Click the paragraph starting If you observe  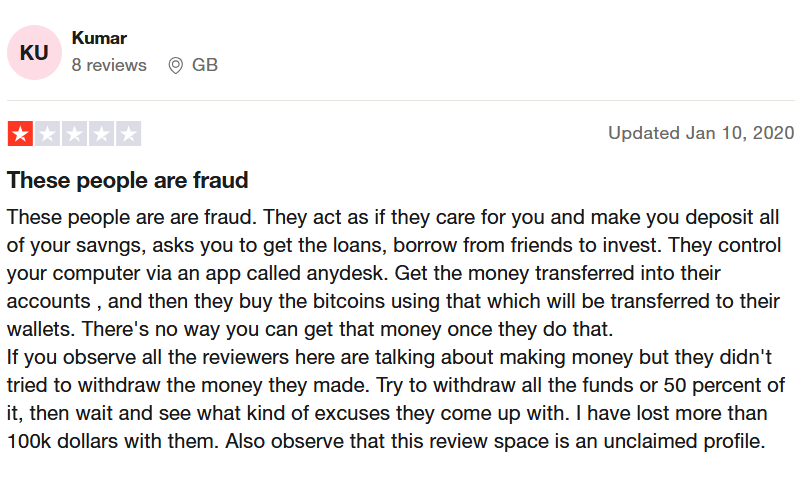coord(396,399)
